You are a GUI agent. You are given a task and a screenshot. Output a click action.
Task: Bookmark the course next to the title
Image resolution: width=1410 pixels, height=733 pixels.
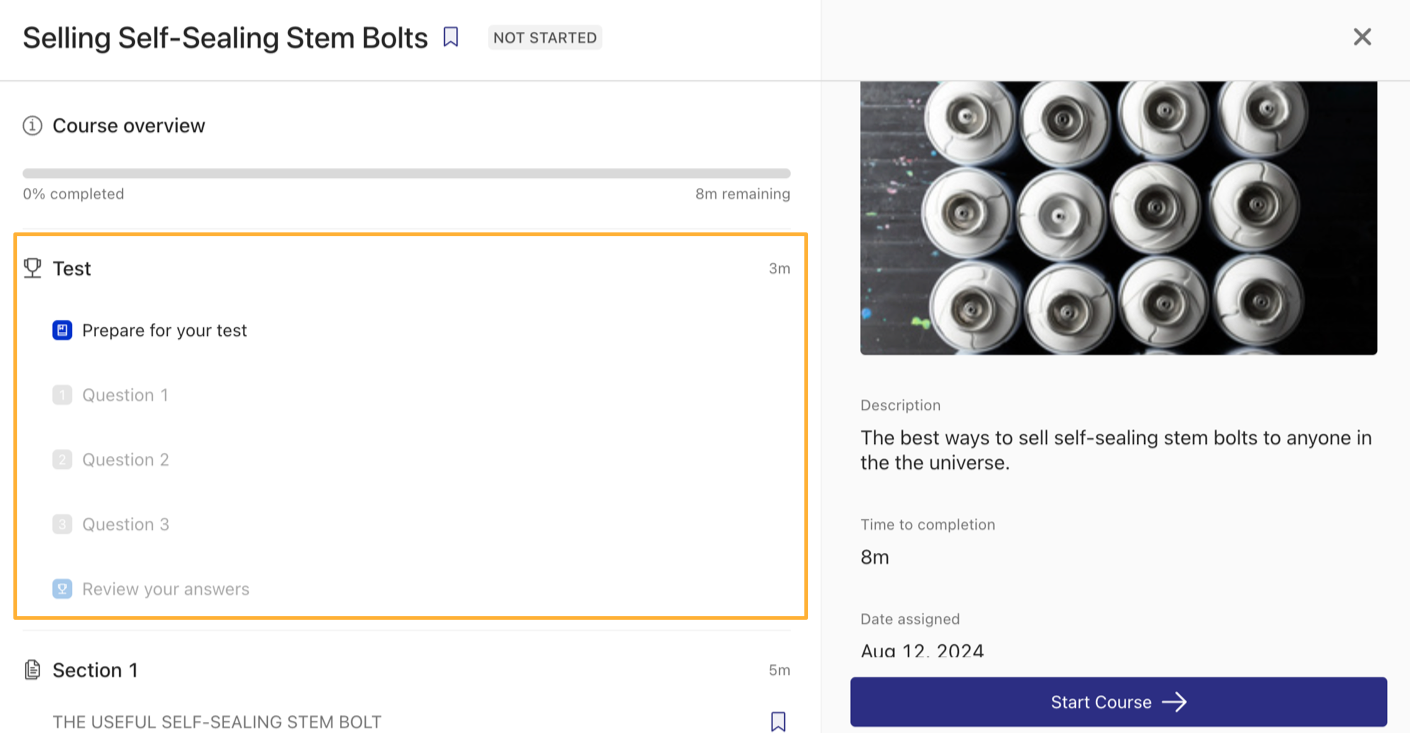click(x=451, y=37)
